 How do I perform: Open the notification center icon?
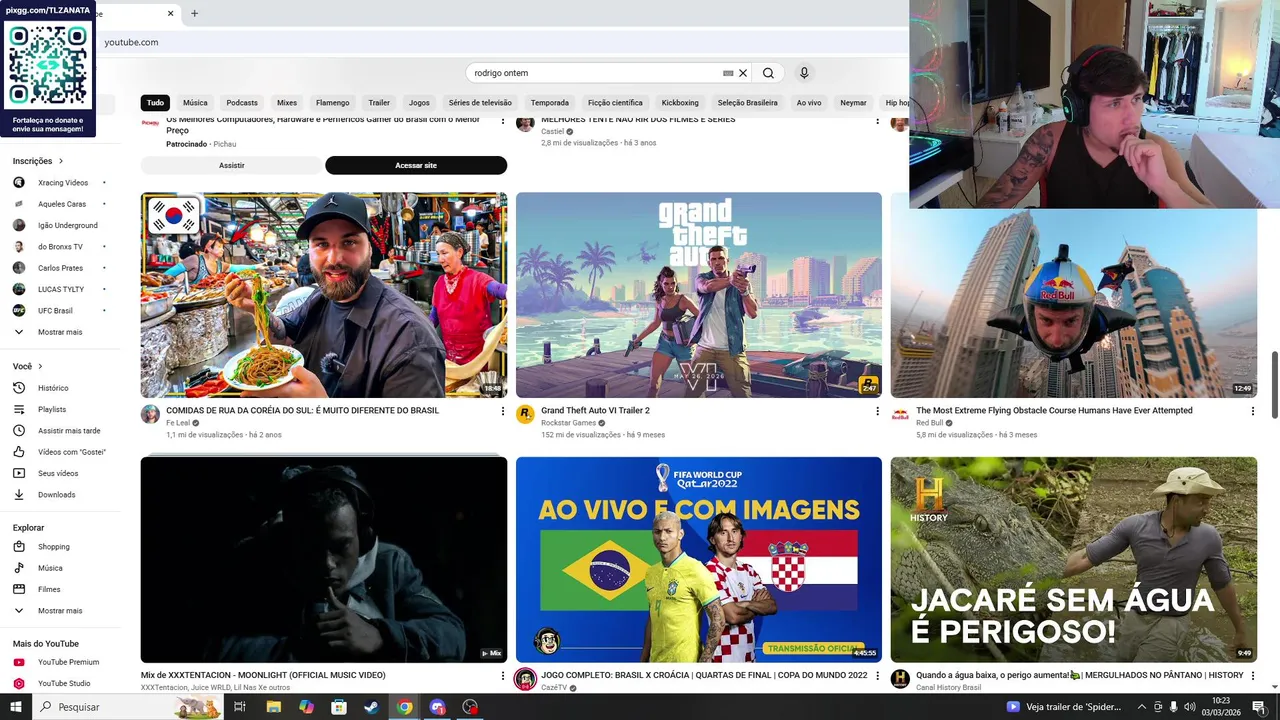click(x=1258, y=707)
